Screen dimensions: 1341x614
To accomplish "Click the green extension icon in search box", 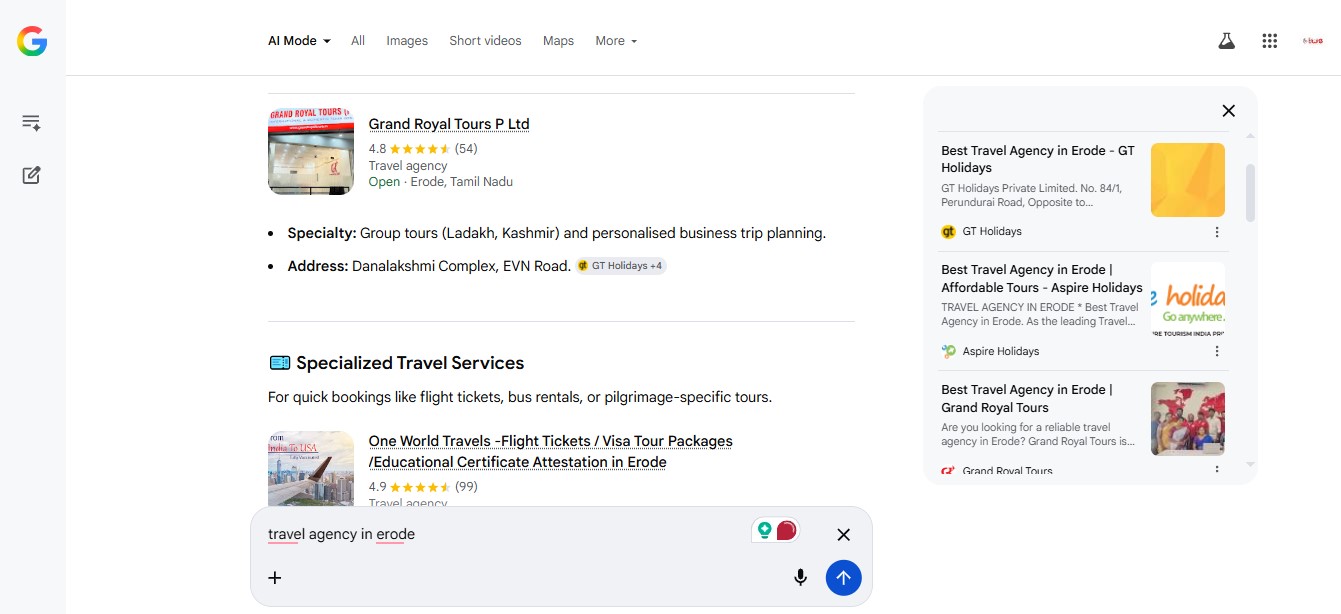I will [x=765, y=530].
